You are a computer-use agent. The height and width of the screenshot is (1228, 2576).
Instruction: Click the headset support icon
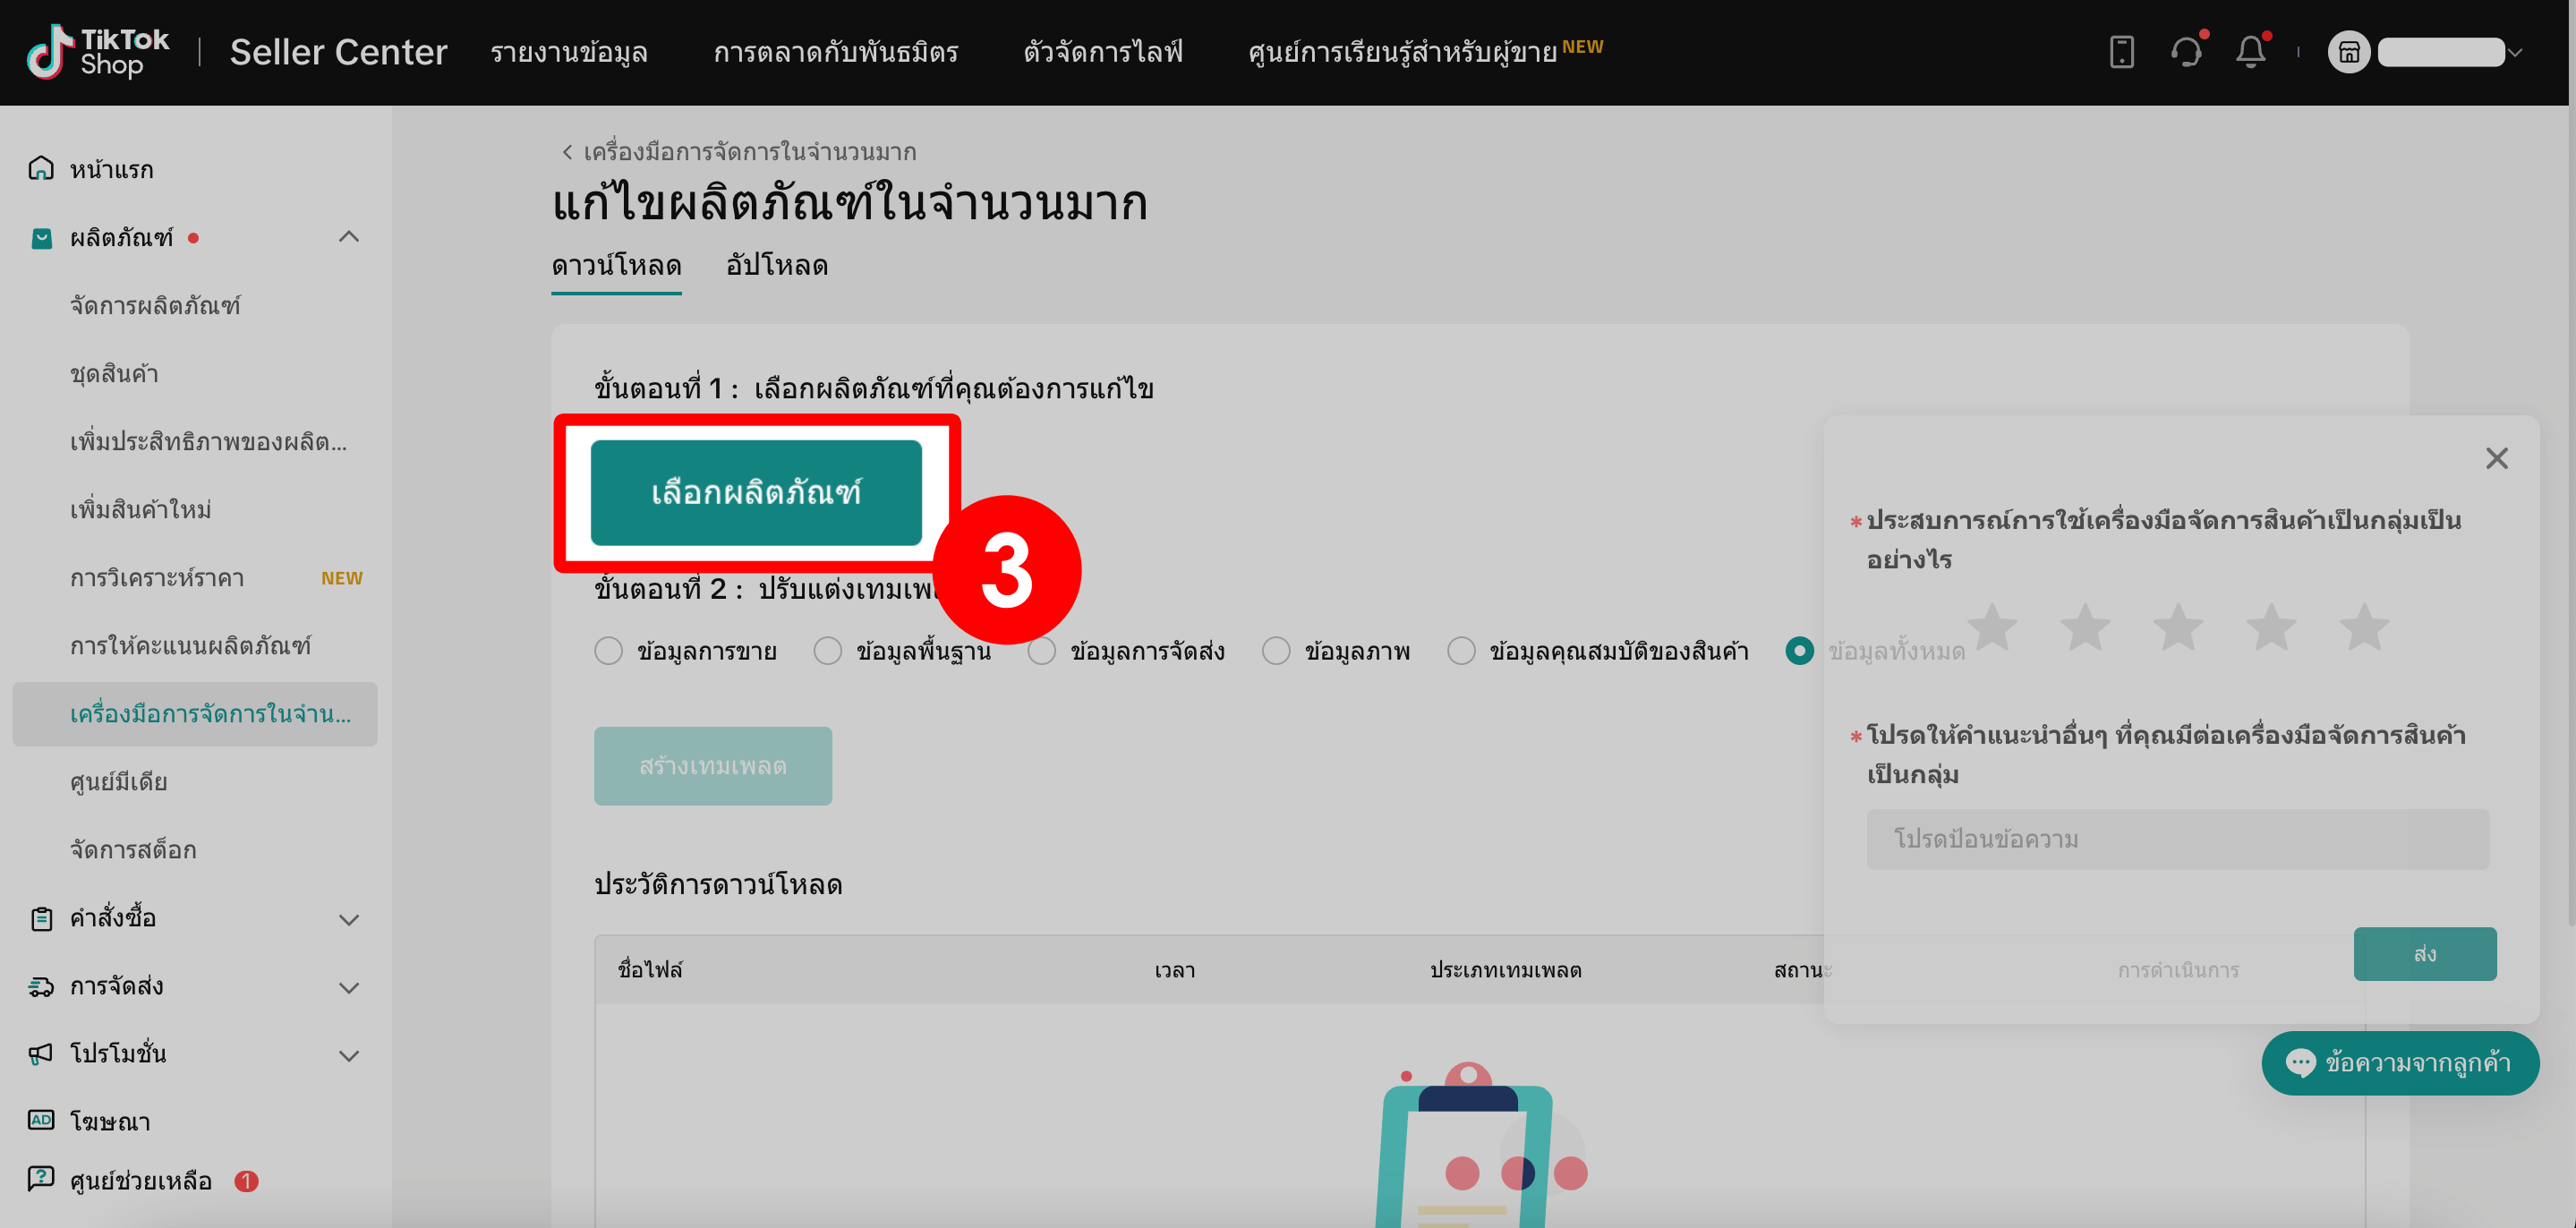point(2188,52)
